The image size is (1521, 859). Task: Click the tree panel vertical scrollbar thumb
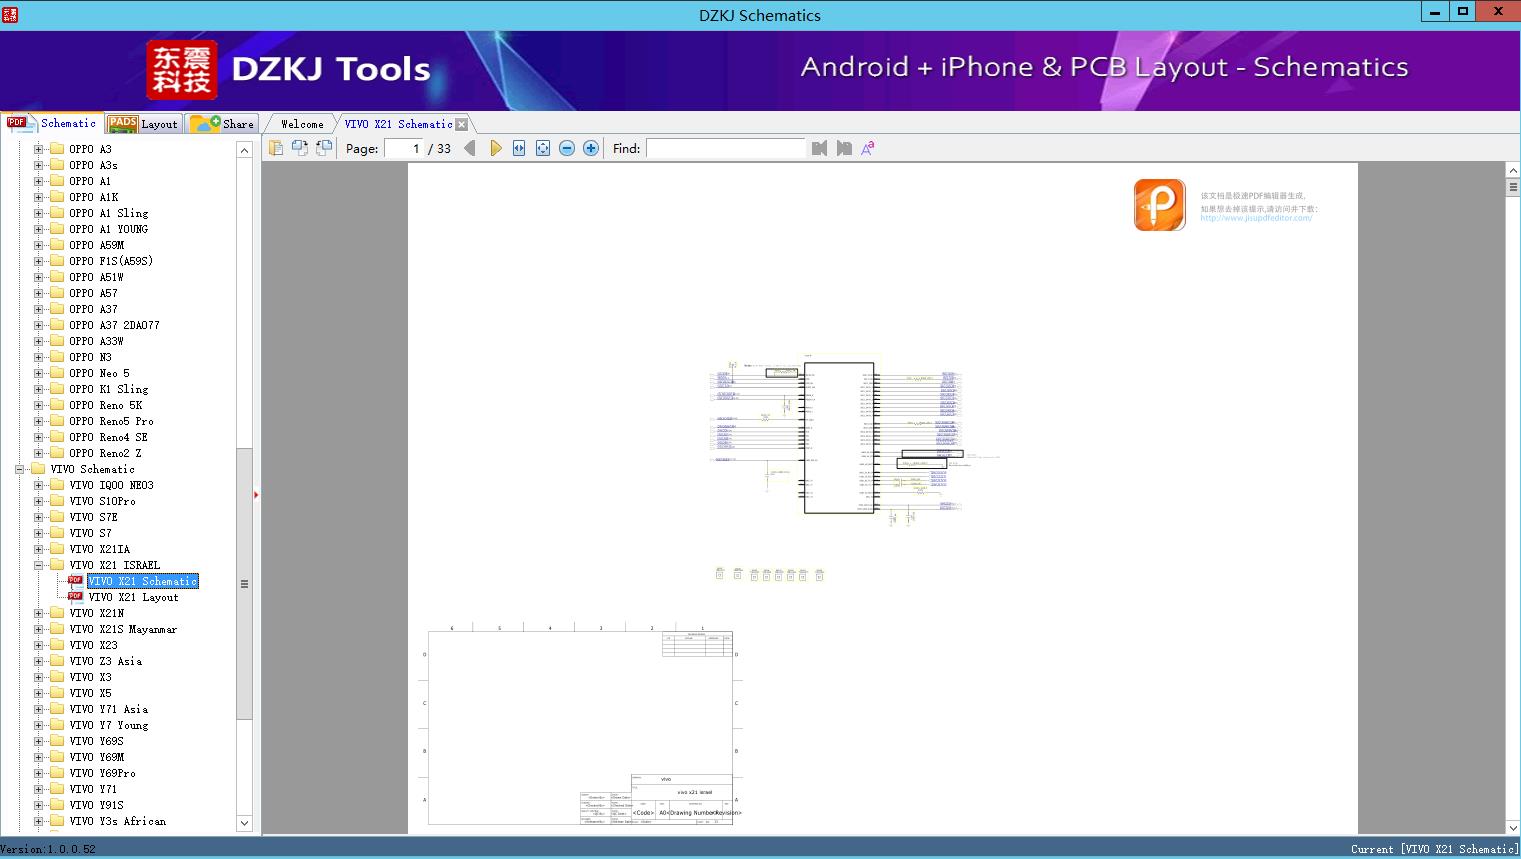coord(244,583)
